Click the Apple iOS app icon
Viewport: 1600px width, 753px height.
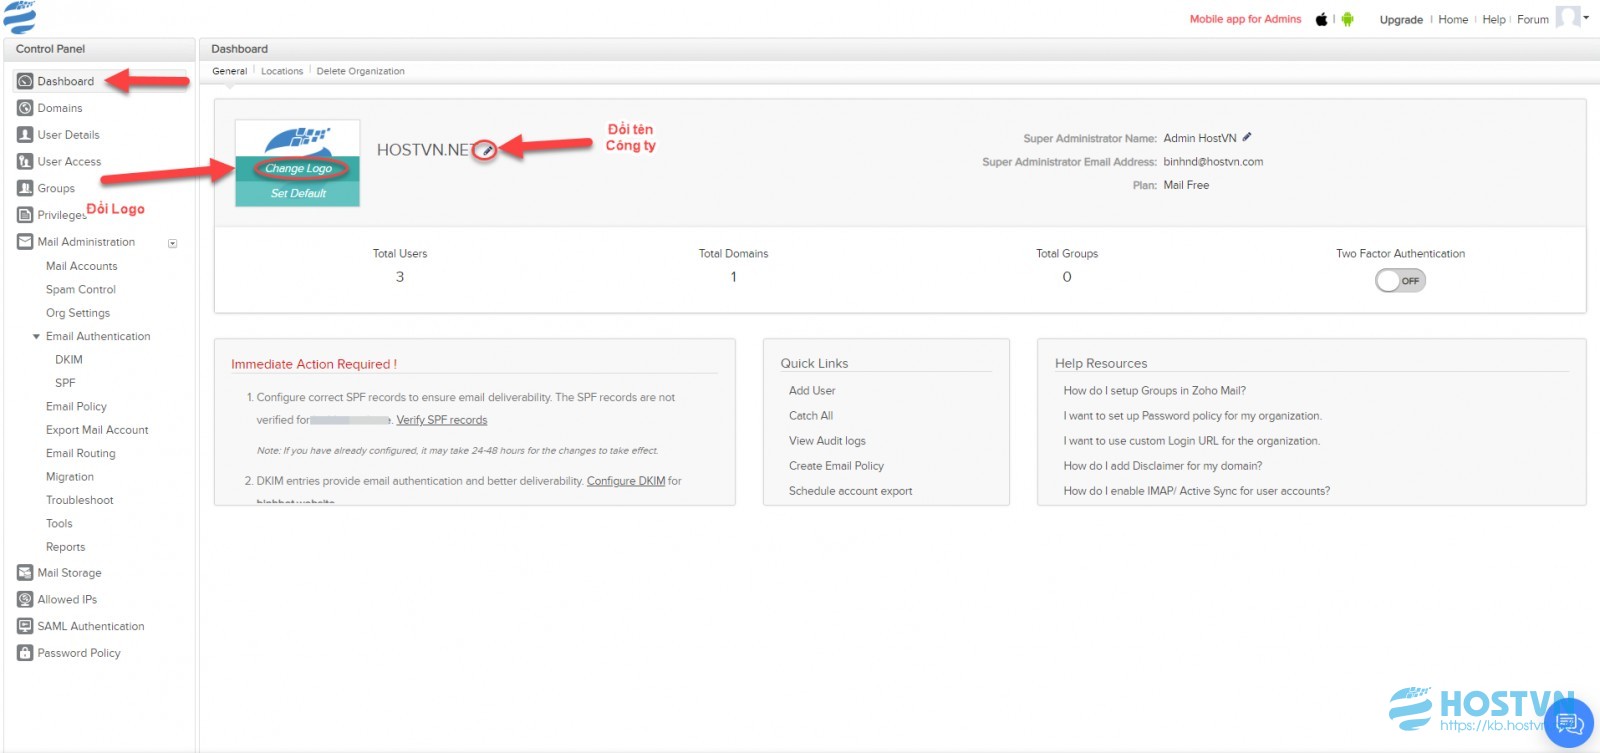coord(1321,19)
